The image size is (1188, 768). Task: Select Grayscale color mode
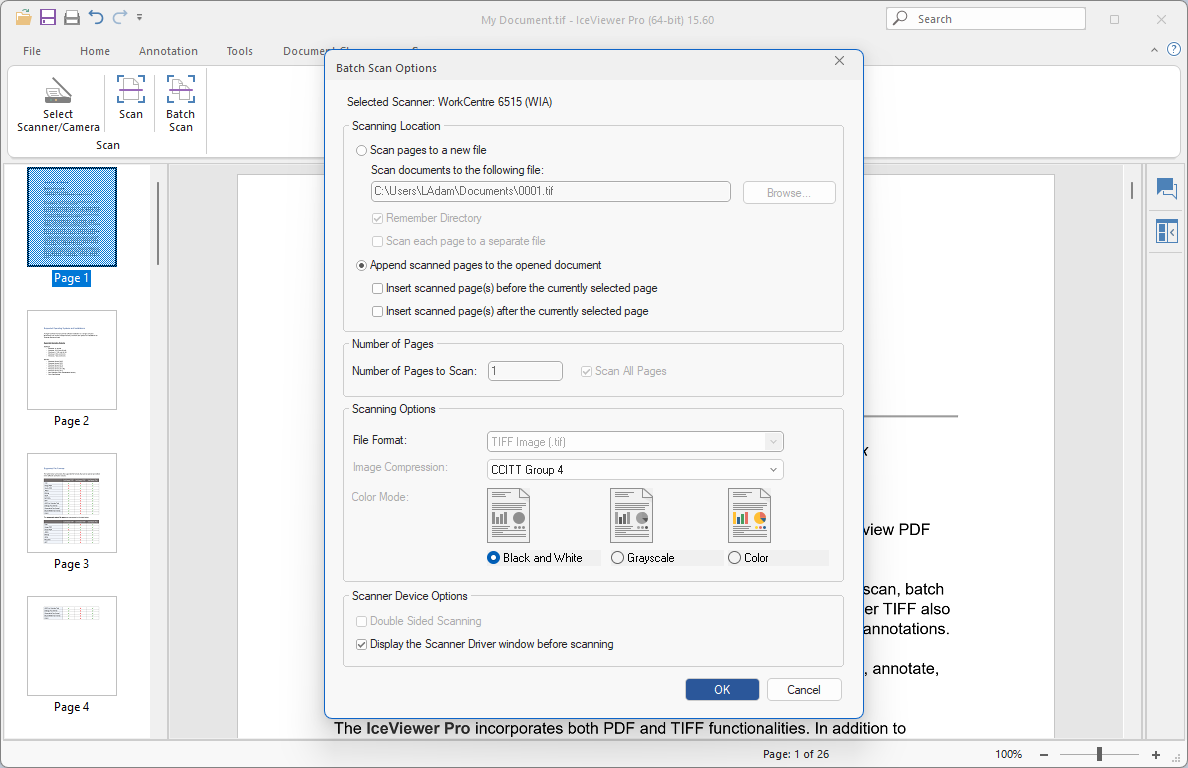click(x=617, y=557)
